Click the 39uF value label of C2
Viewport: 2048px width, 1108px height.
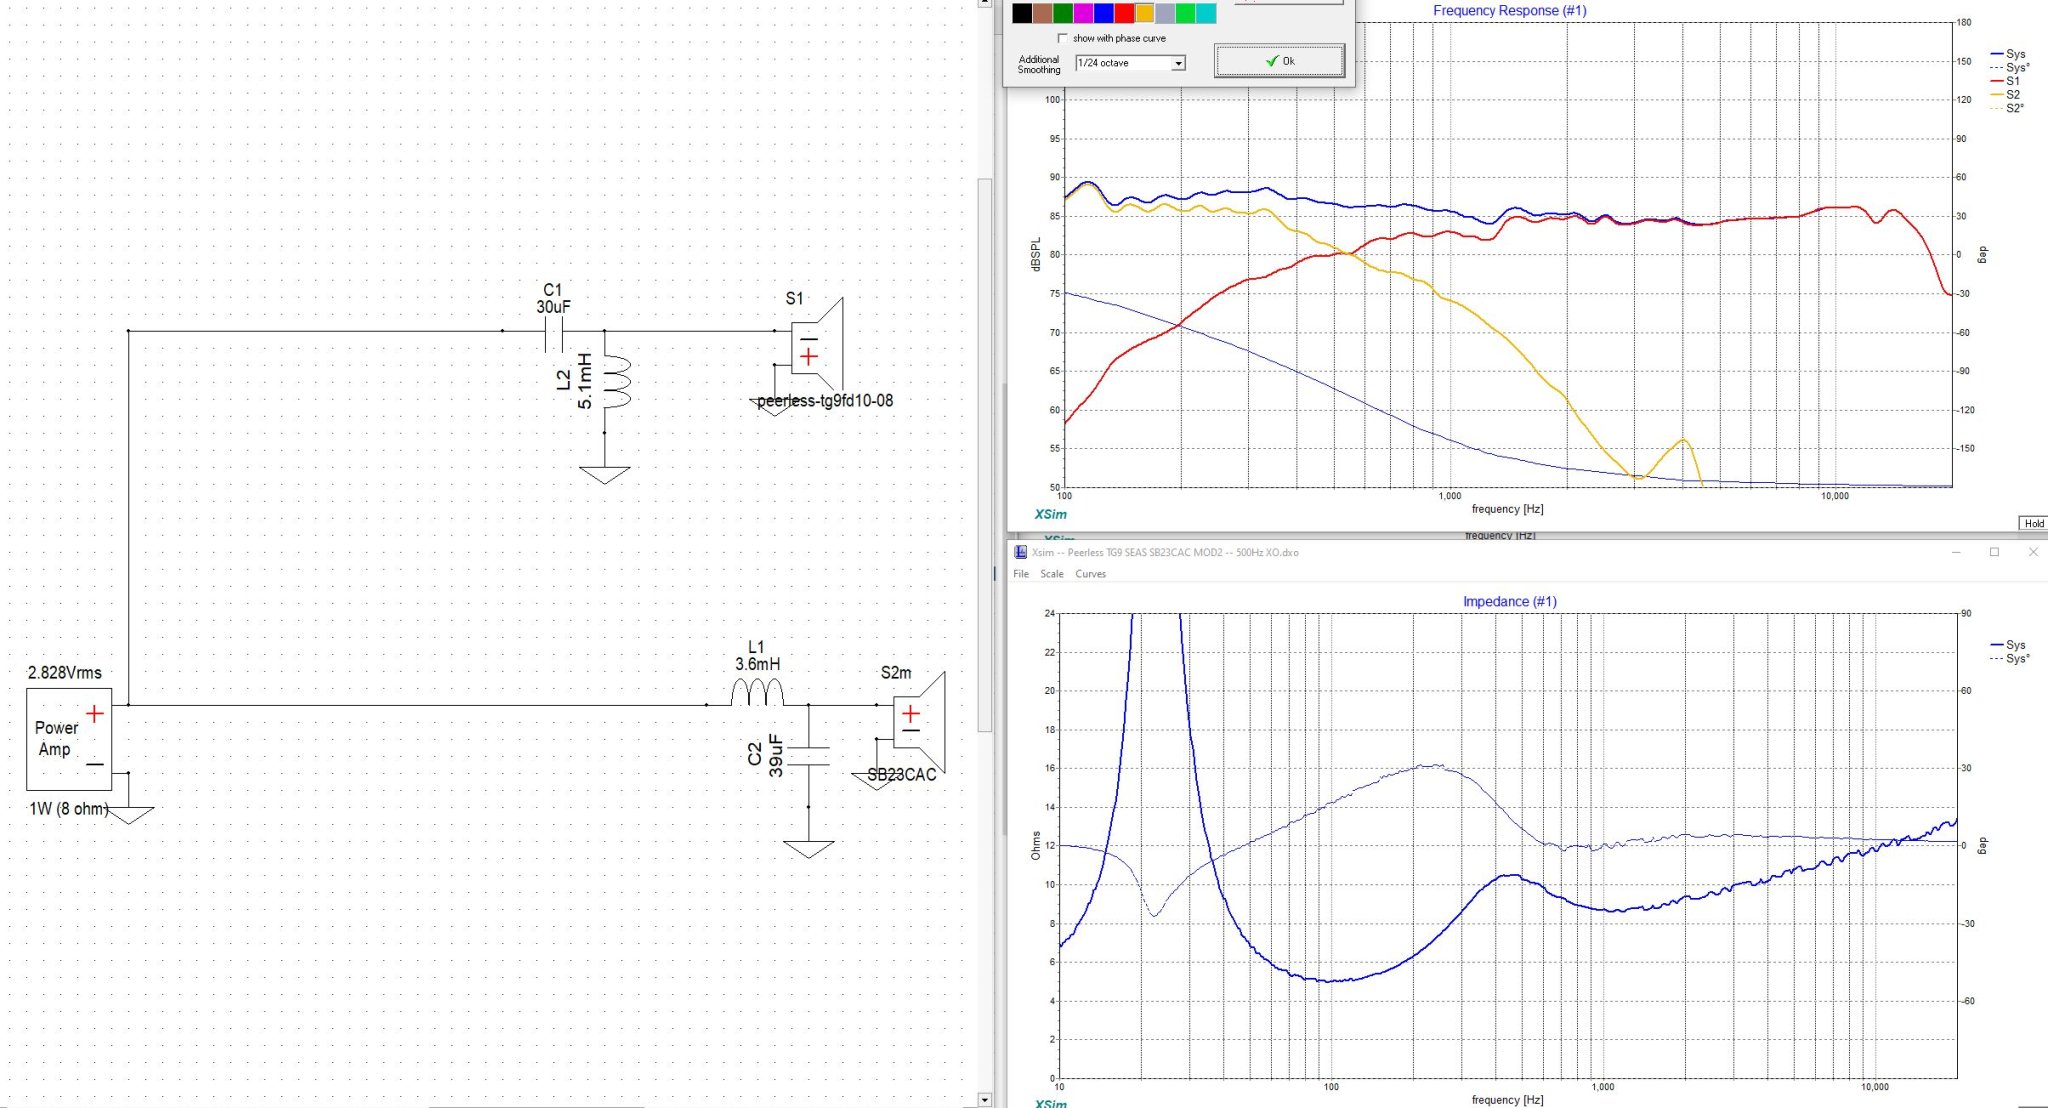click(776, 755)
